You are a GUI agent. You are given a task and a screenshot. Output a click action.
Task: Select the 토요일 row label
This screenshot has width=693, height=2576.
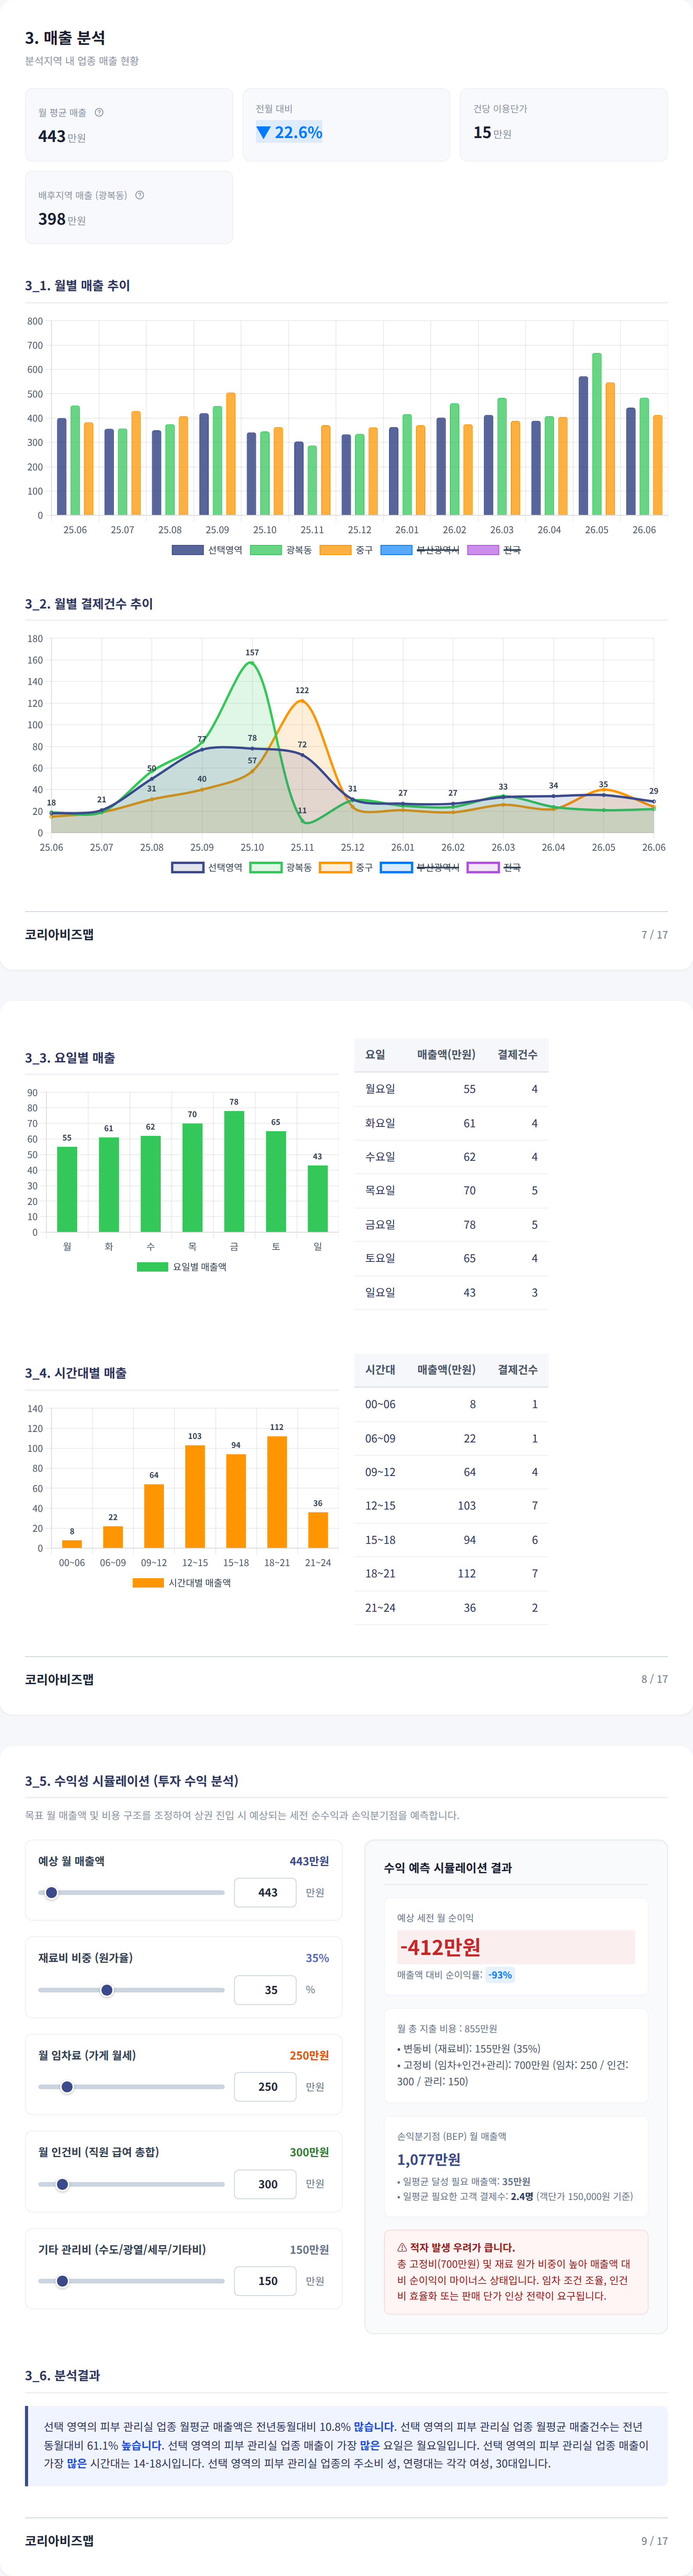pos(380,1258)
